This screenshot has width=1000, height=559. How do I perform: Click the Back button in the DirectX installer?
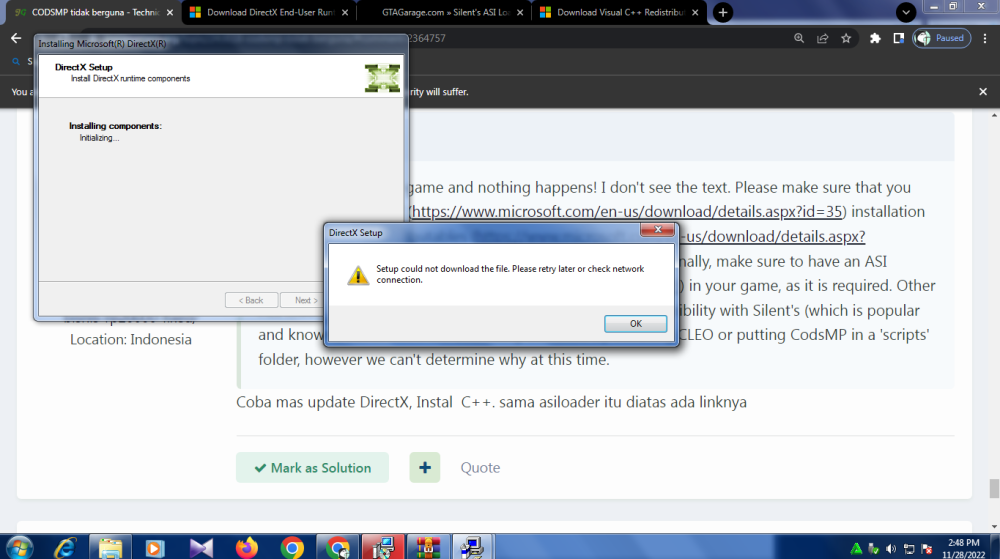click(x=251, y=300)
